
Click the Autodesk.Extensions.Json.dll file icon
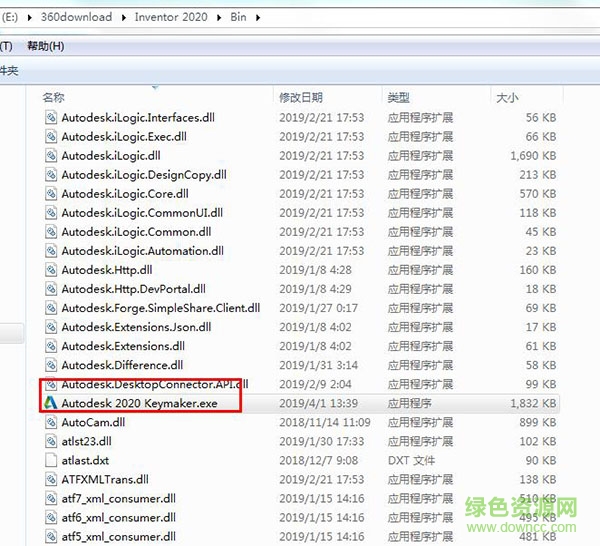click(x=51, y=327)
